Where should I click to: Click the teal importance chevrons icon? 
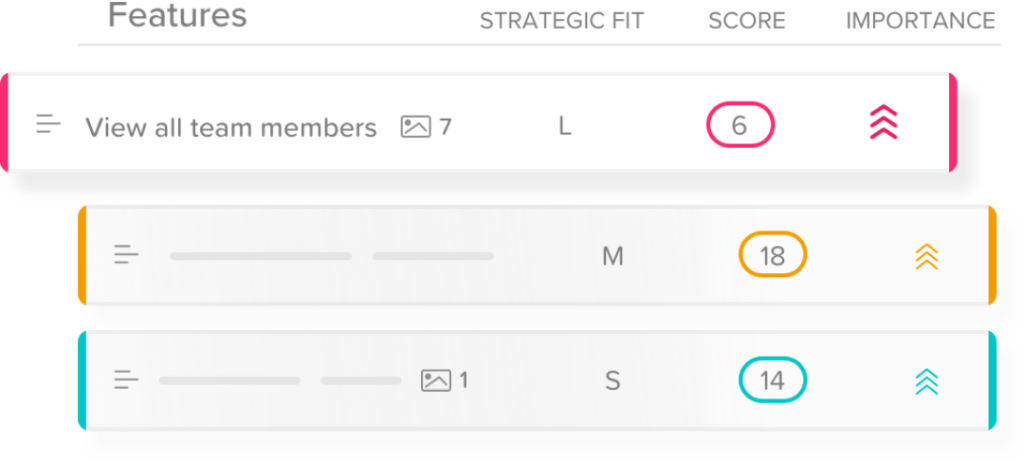pos(927,381)
